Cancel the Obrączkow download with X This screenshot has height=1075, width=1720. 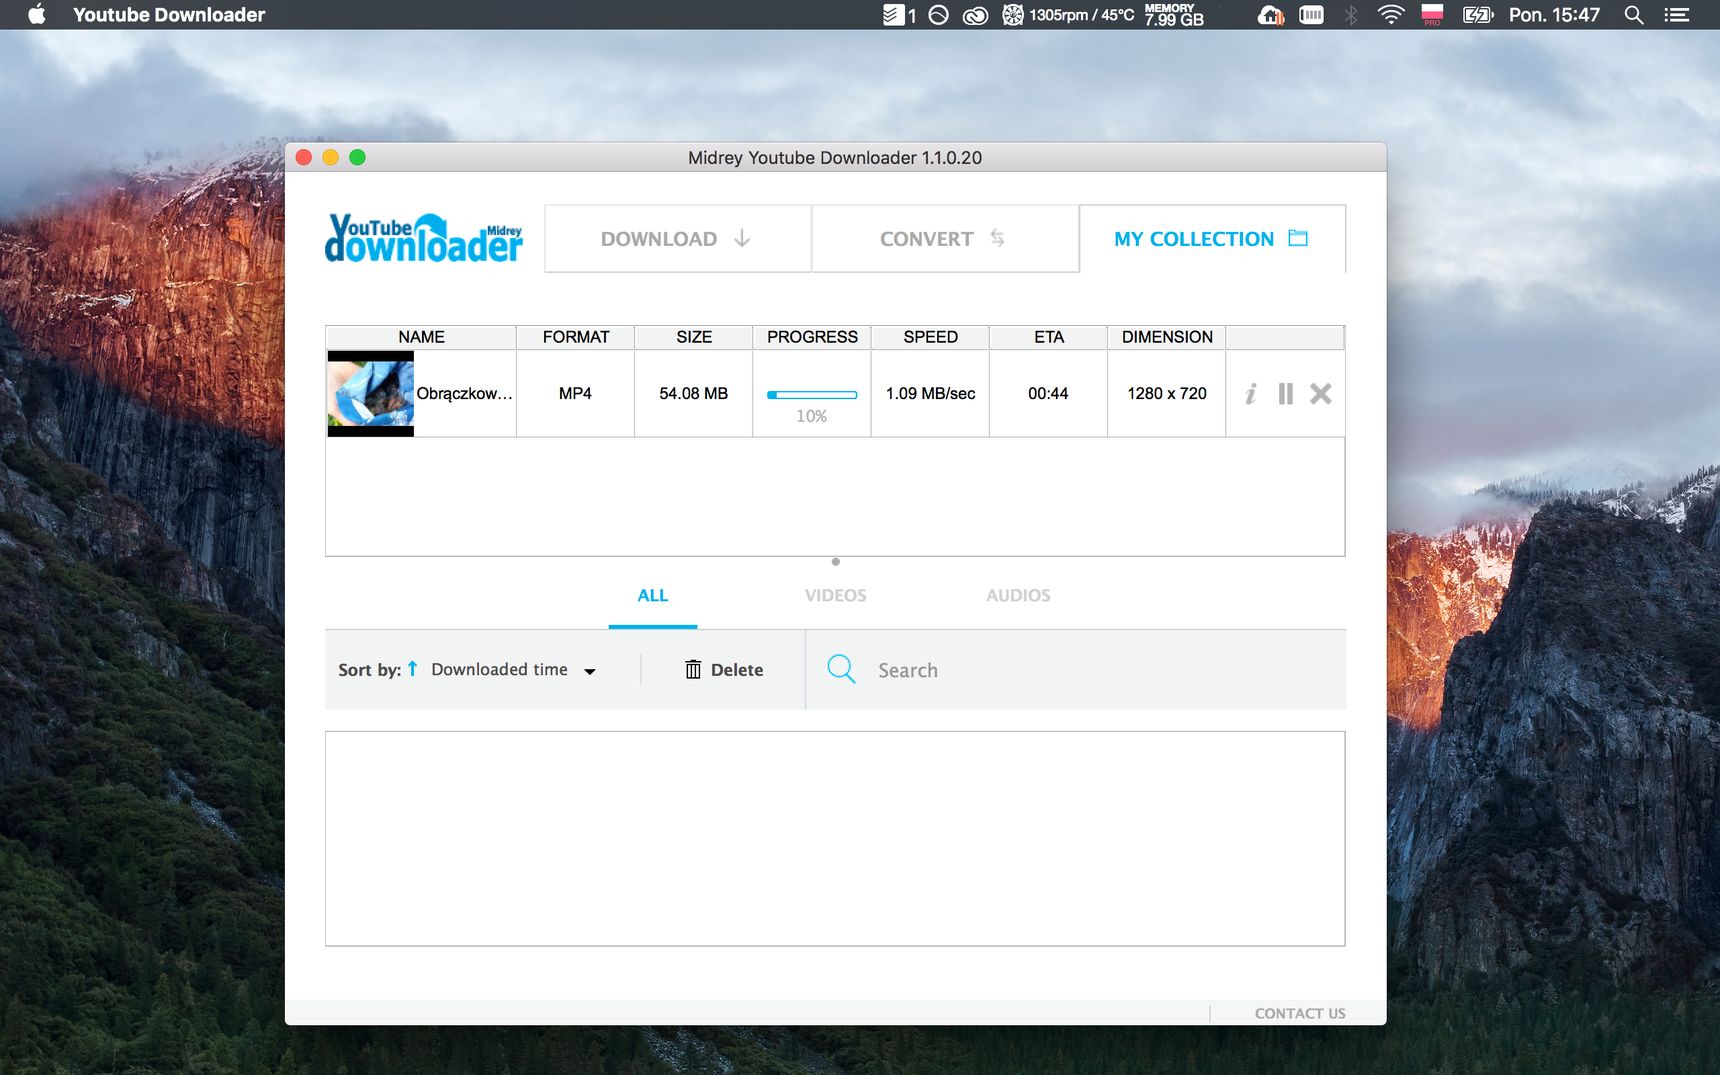1321,394
